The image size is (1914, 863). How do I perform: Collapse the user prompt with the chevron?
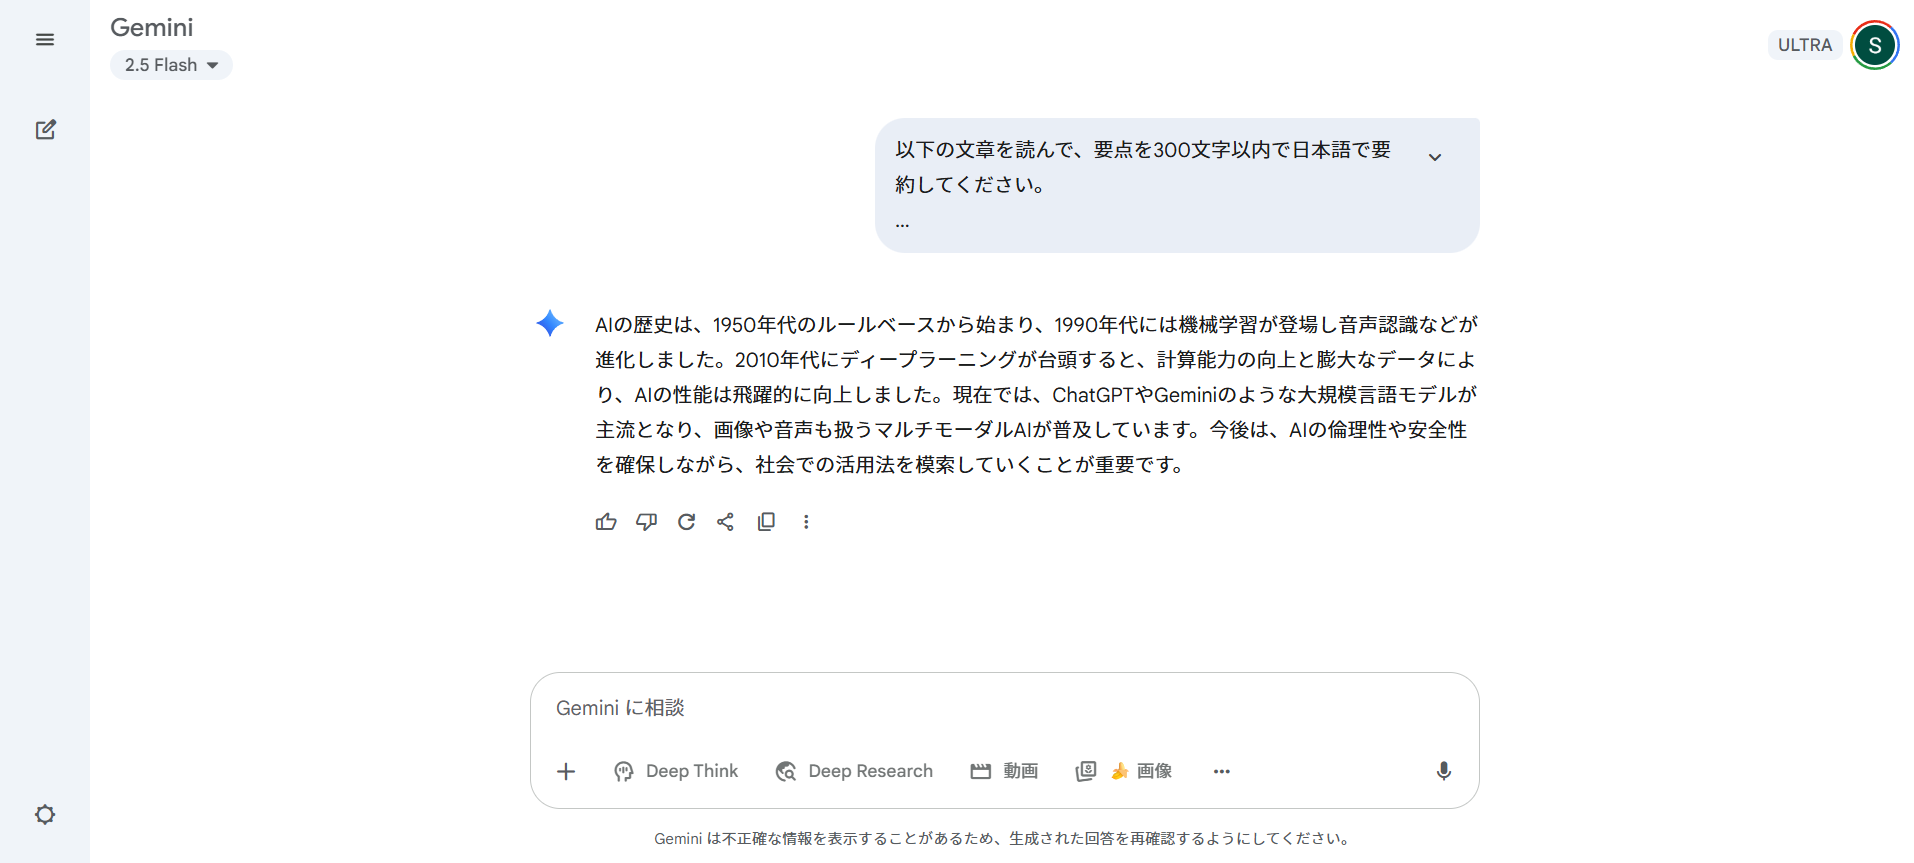1435,156
